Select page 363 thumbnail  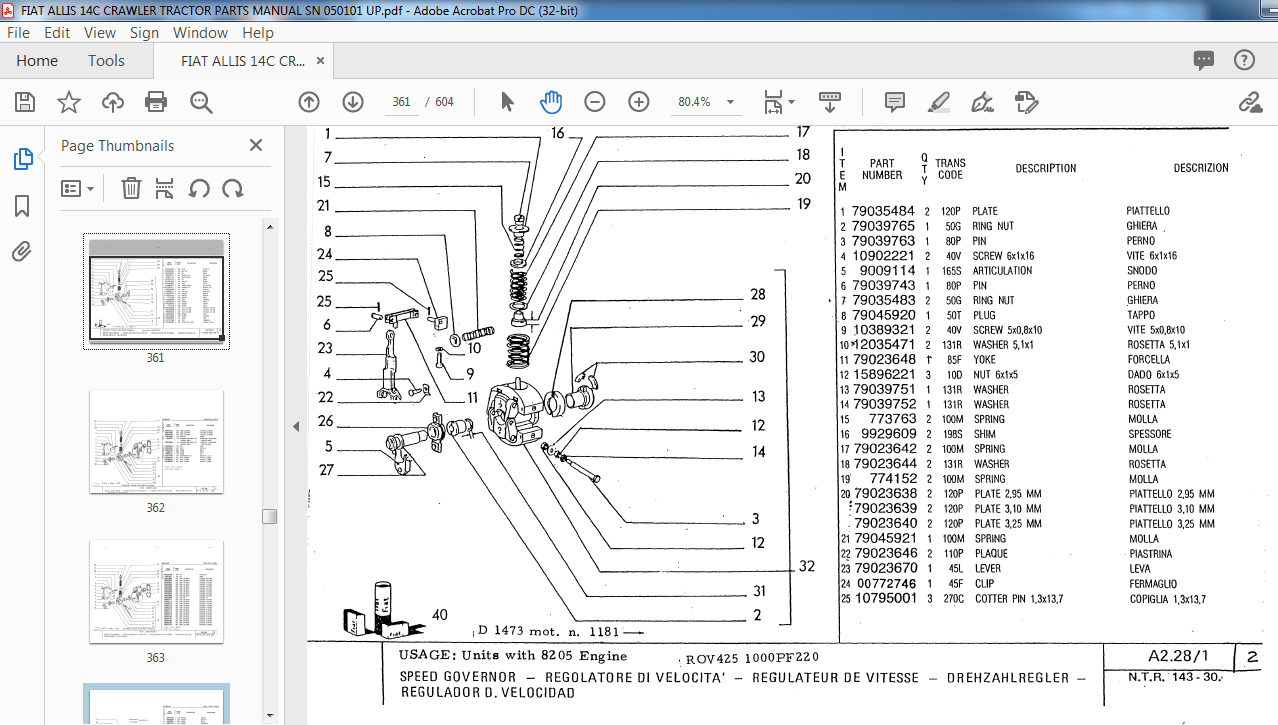(x=156, y=592)
